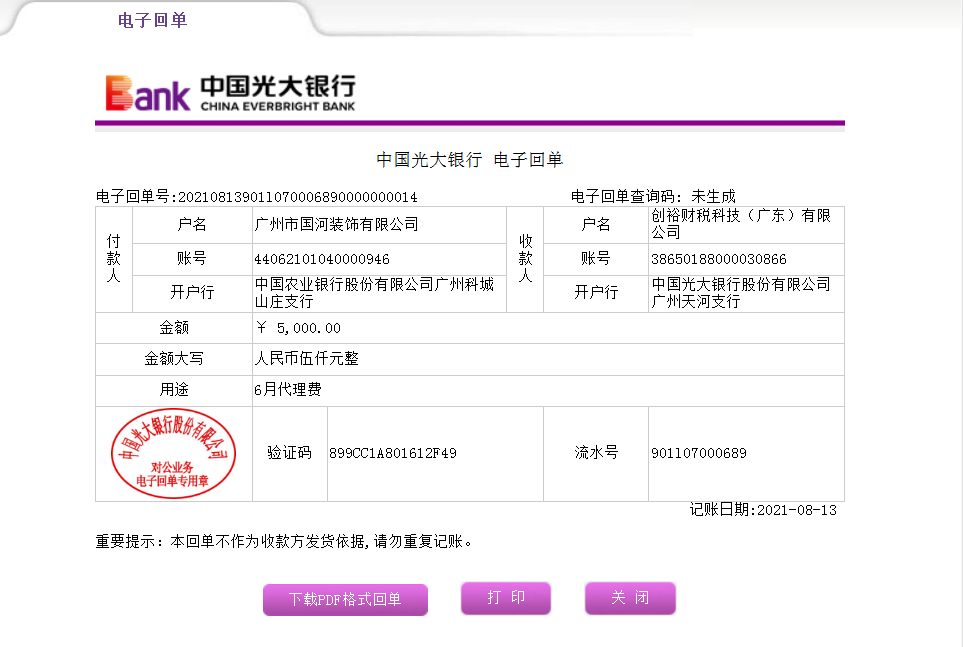Click the 金额 row label

coord(174,327)
